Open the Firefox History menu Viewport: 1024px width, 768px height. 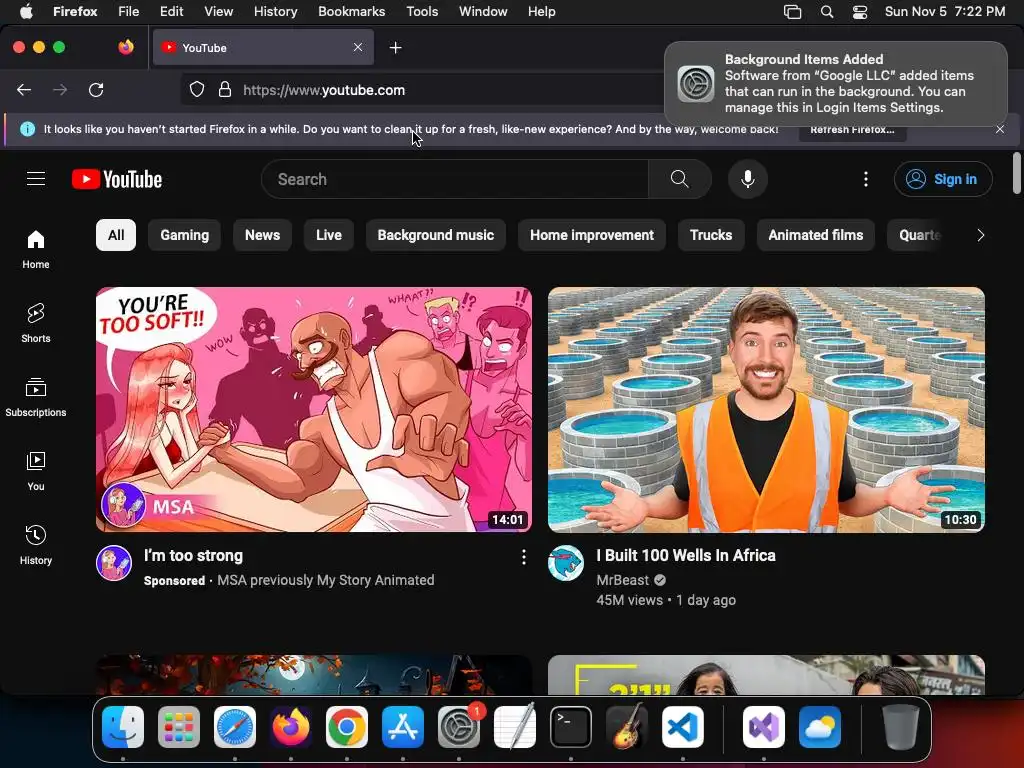click(x=275, y=11)
